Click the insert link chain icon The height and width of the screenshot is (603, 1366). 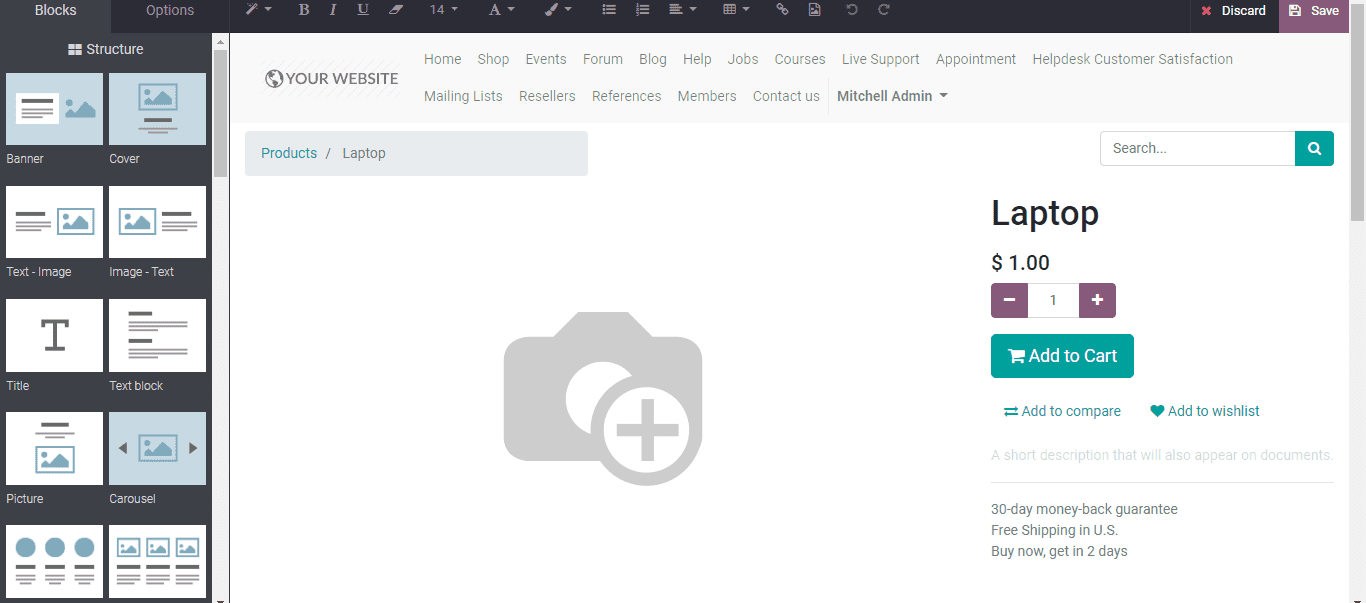point(782,10)
